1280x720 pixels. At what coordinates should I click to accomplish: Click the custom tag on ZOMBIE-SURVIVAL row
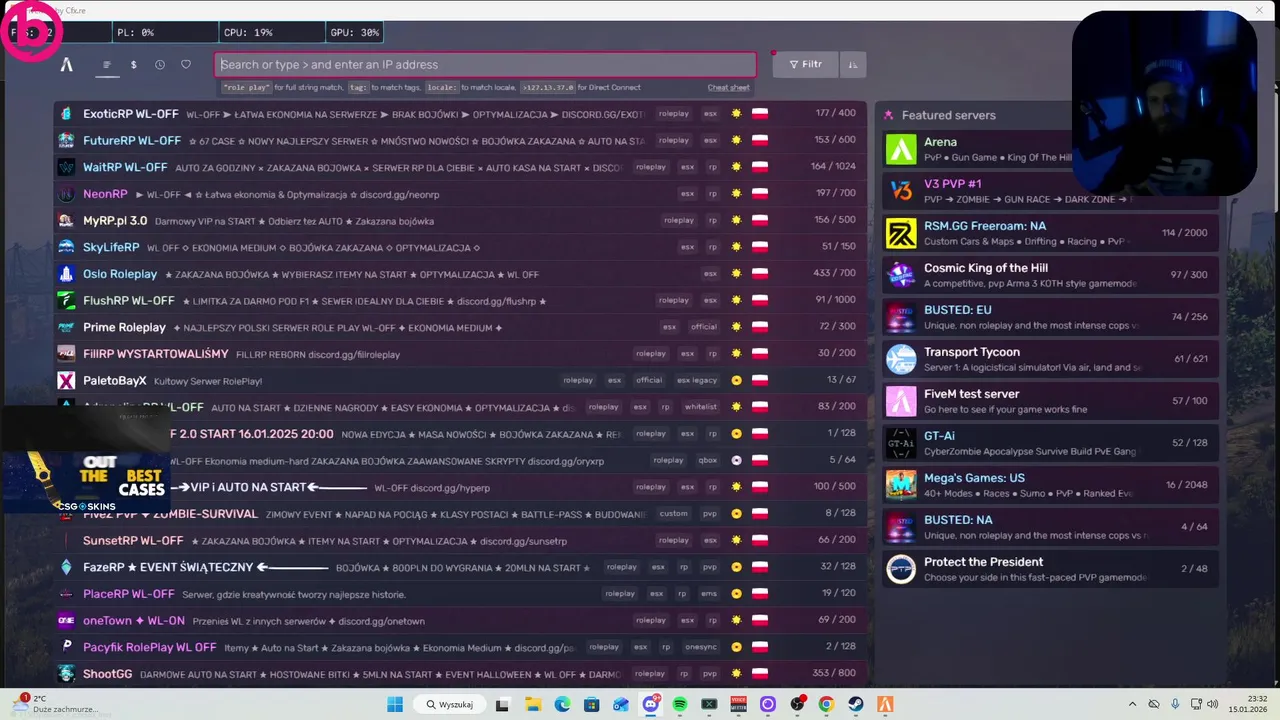click(673, 514)
